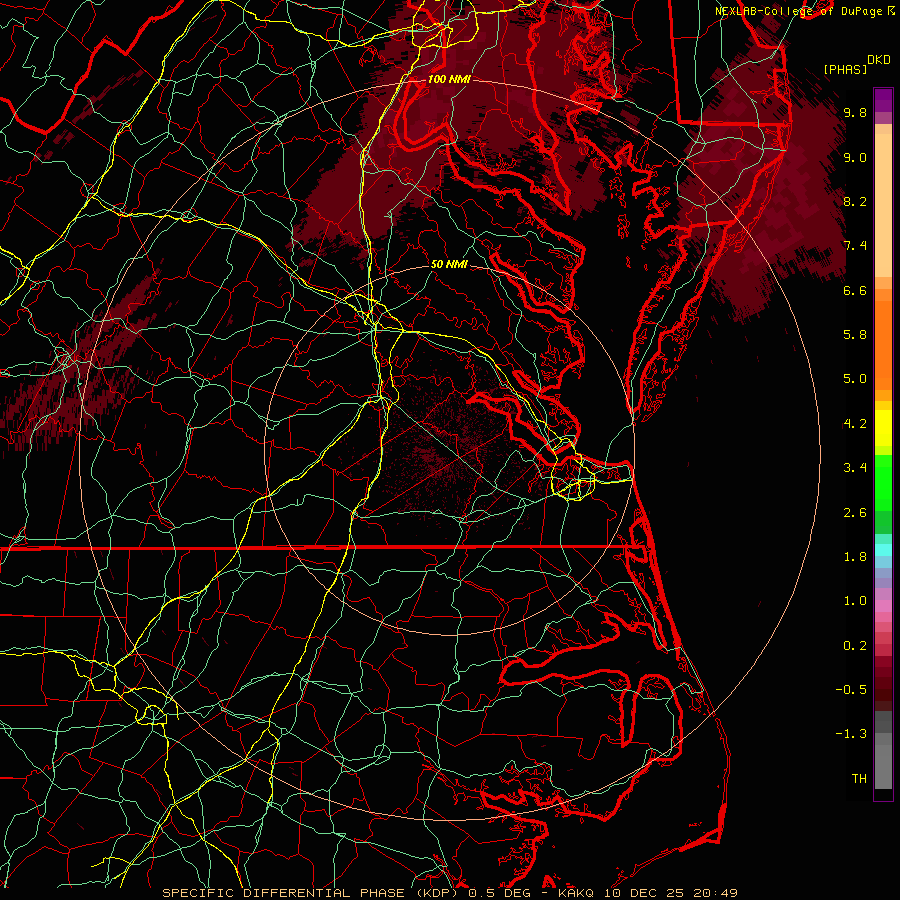Select the 8.2 scale value label
Image resolution: width=900 pixels, height=900 pixels.
[855, 201]
